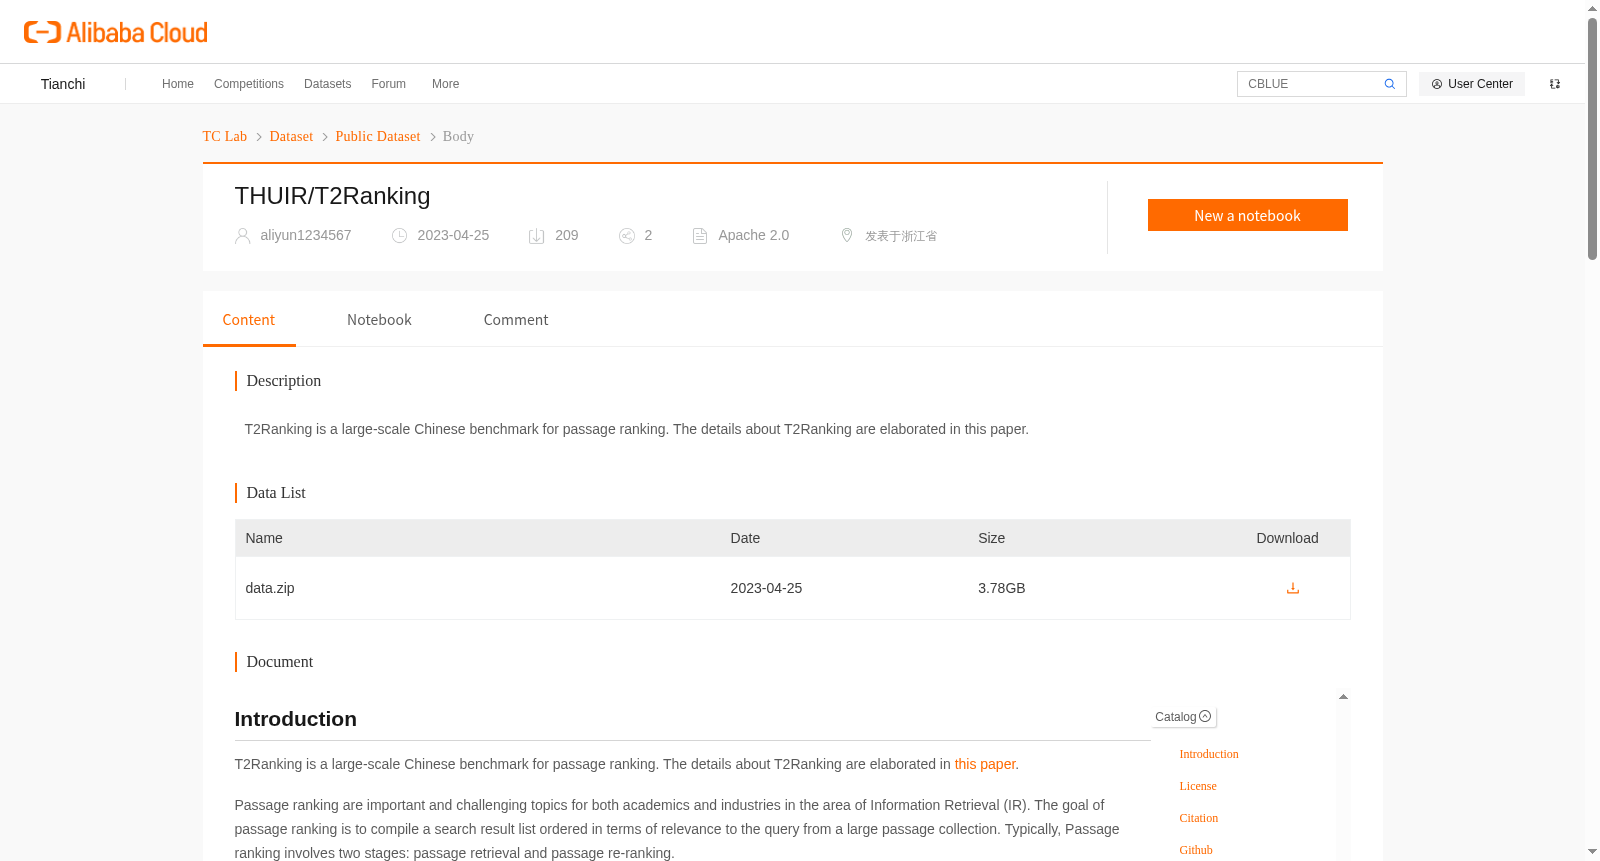Click the Catalog panel scroll-up arrow
Image resolution: width=1600 pixels, height=861 pixels.
(1343, 697)
